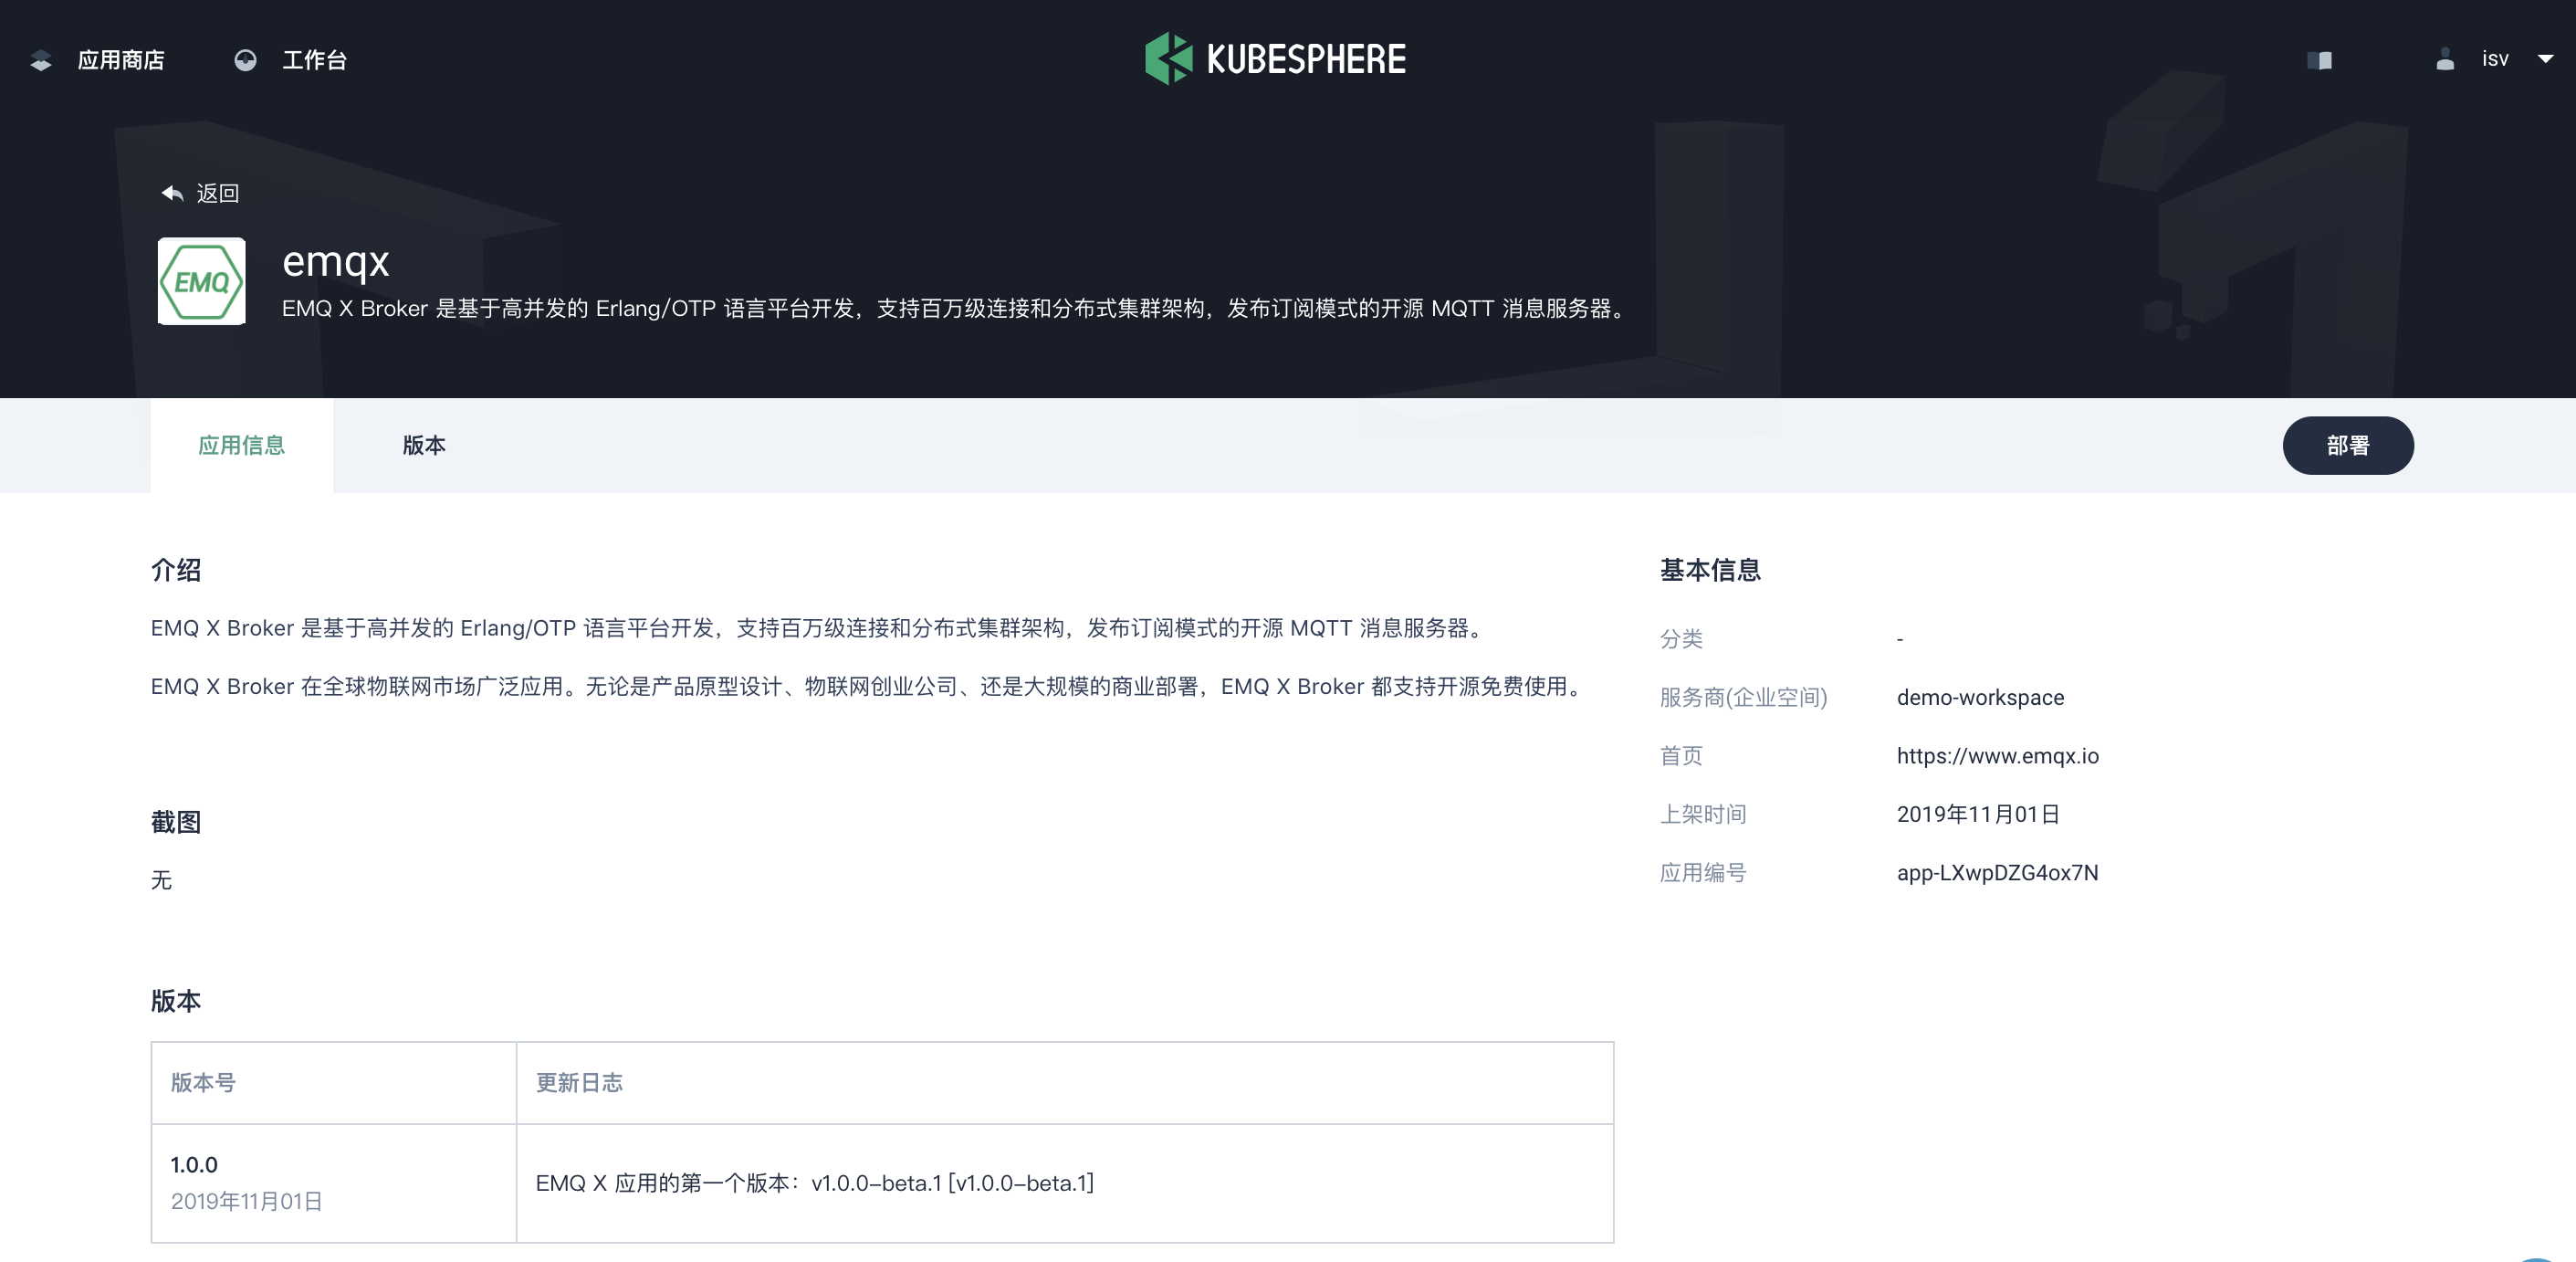Click the demo-workspace service provider value
The height and width of the screenshot is (1262, 2576).
pos(1980,697)
